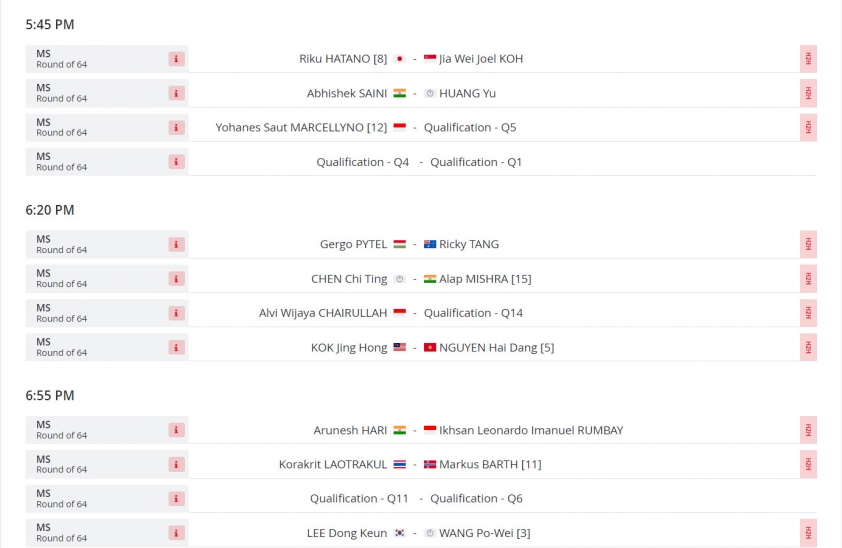Show info for Q4 vs Q1 match
The image size is (842, 548).
pos(176,162)
